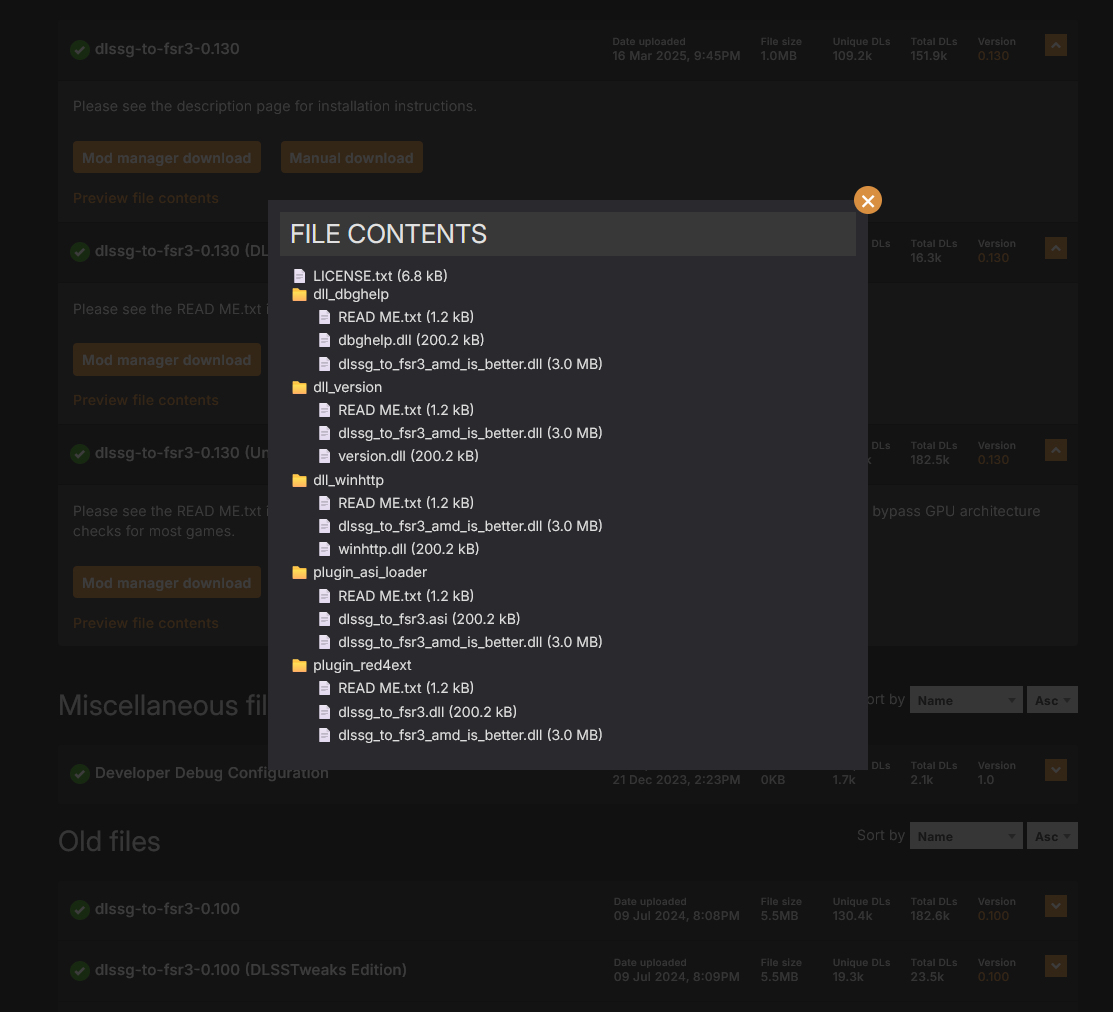The height and width of the screenshot is (1012, 1113).
Task: Select the dlssg_to_fsr3.asi file entry
Action: 428,619
